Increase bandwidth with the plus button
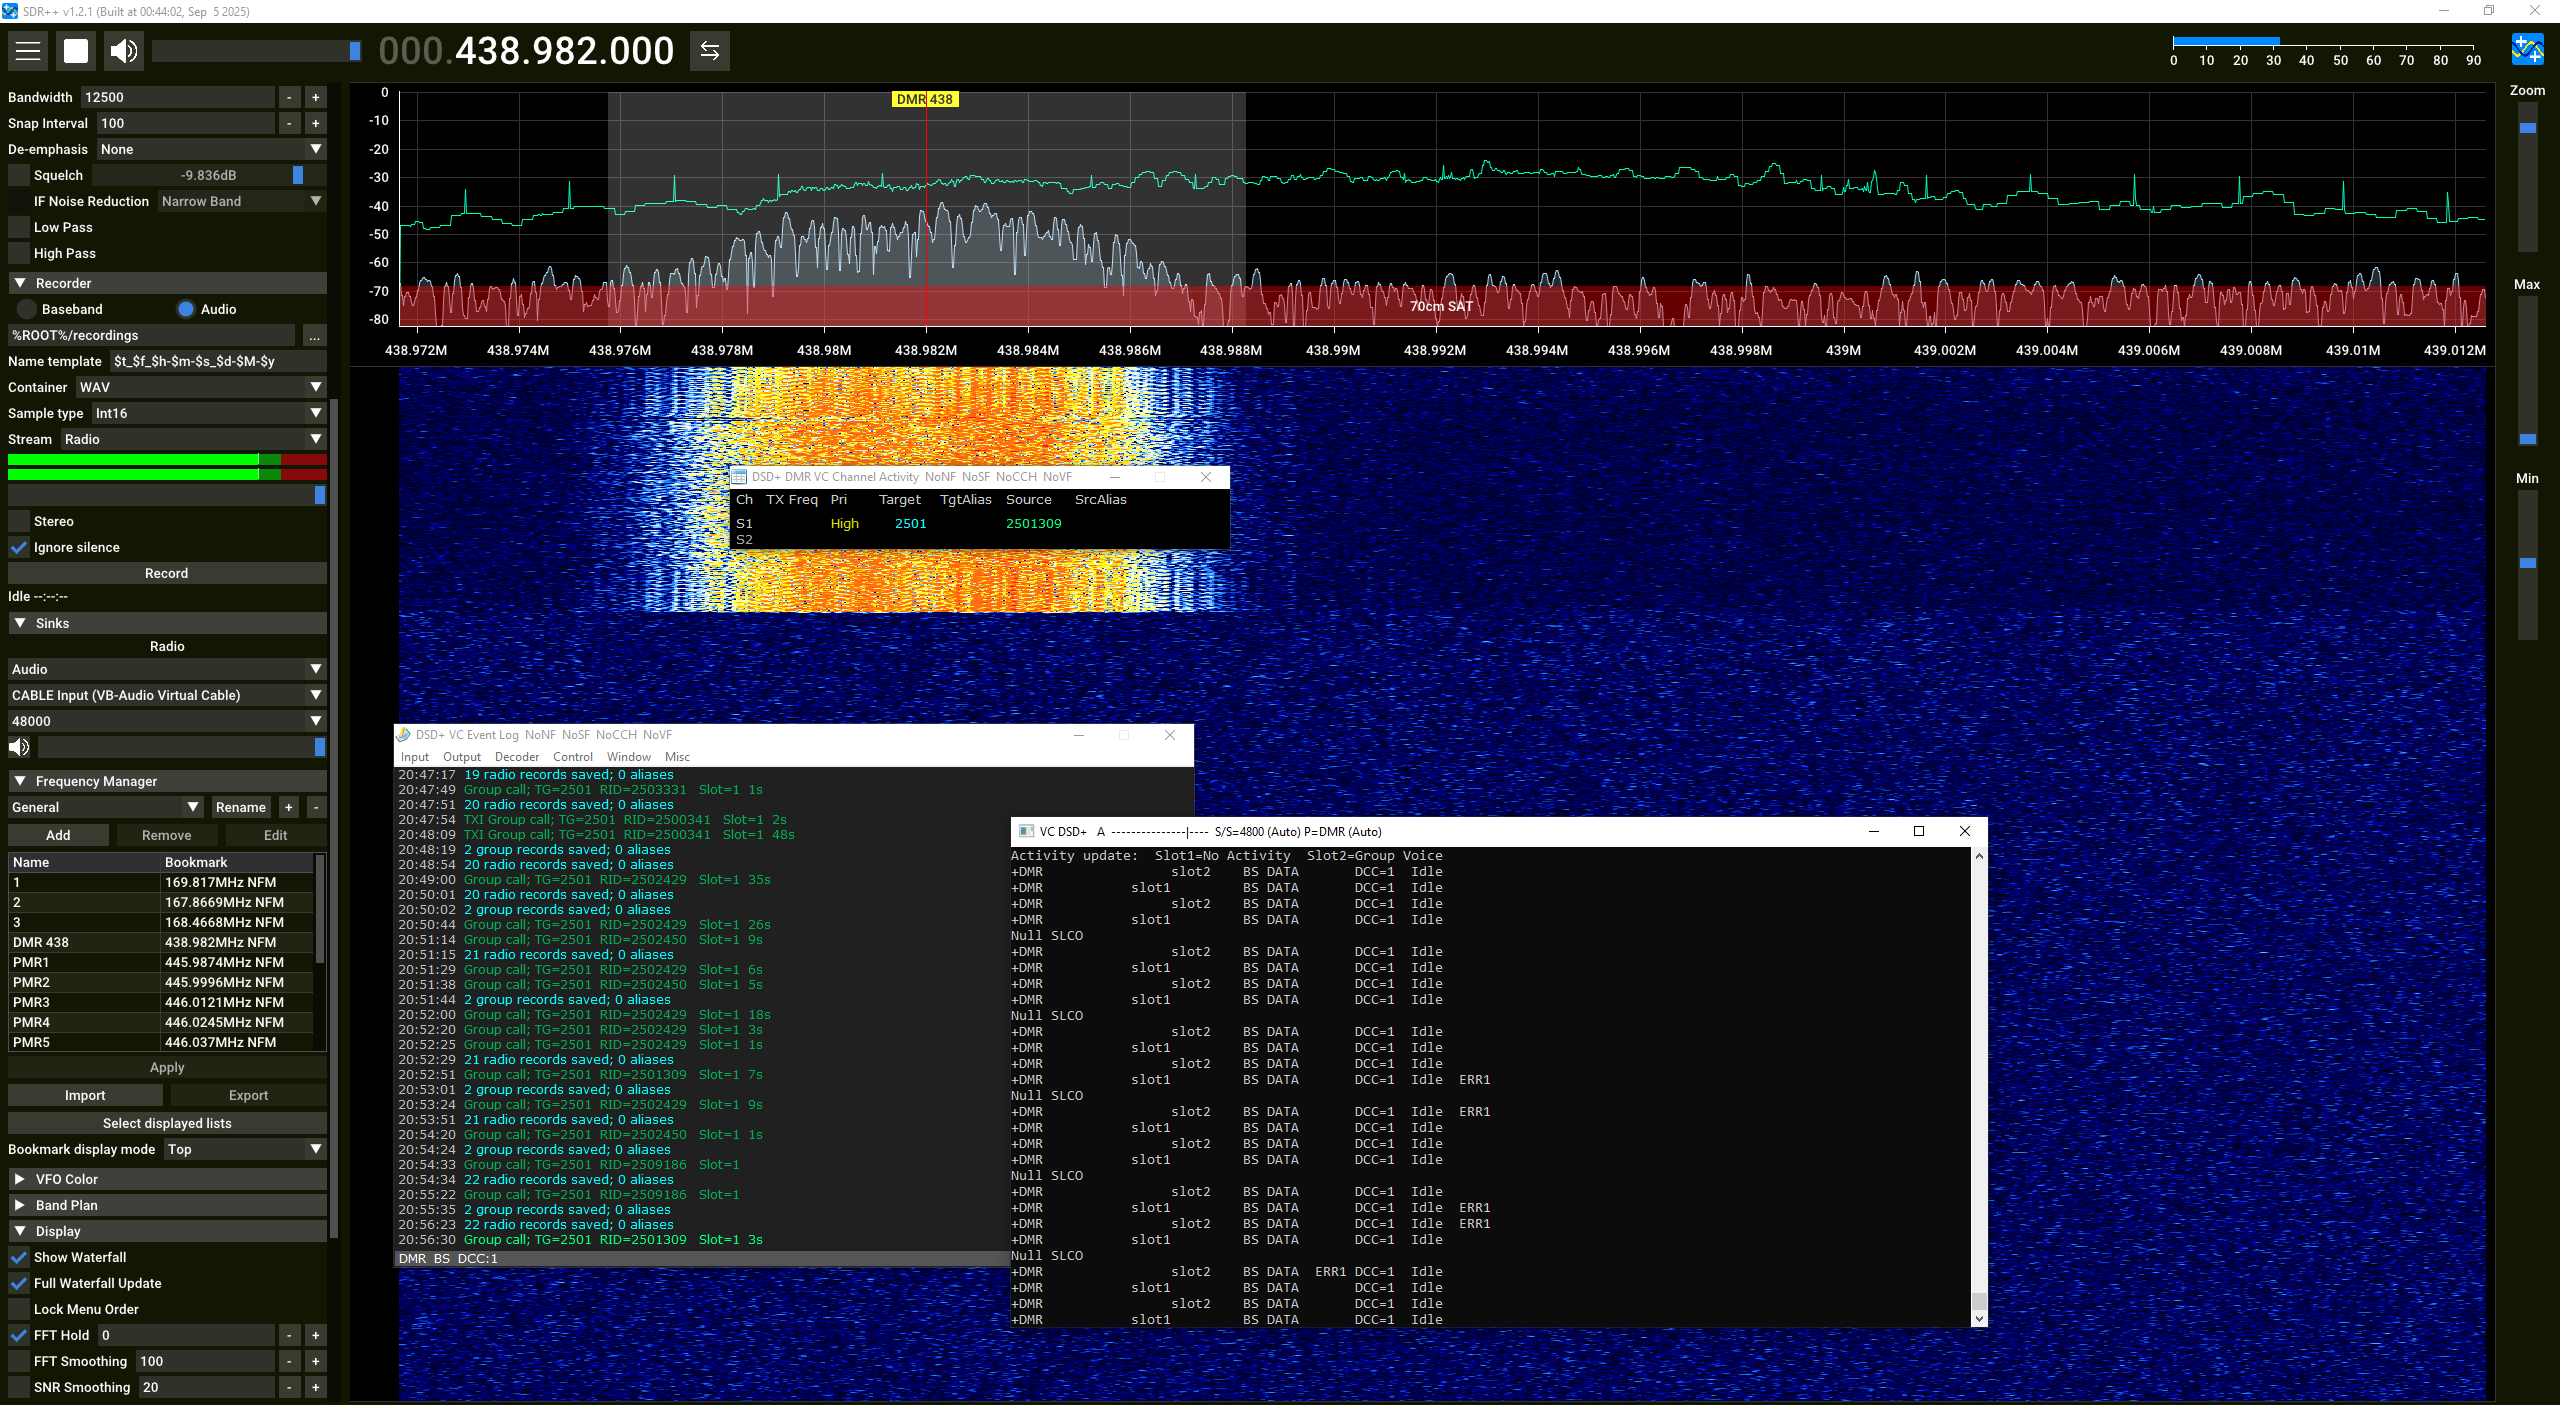Image resolution: width=2560 pixels, height=1405 pixels. coord(315,97)
